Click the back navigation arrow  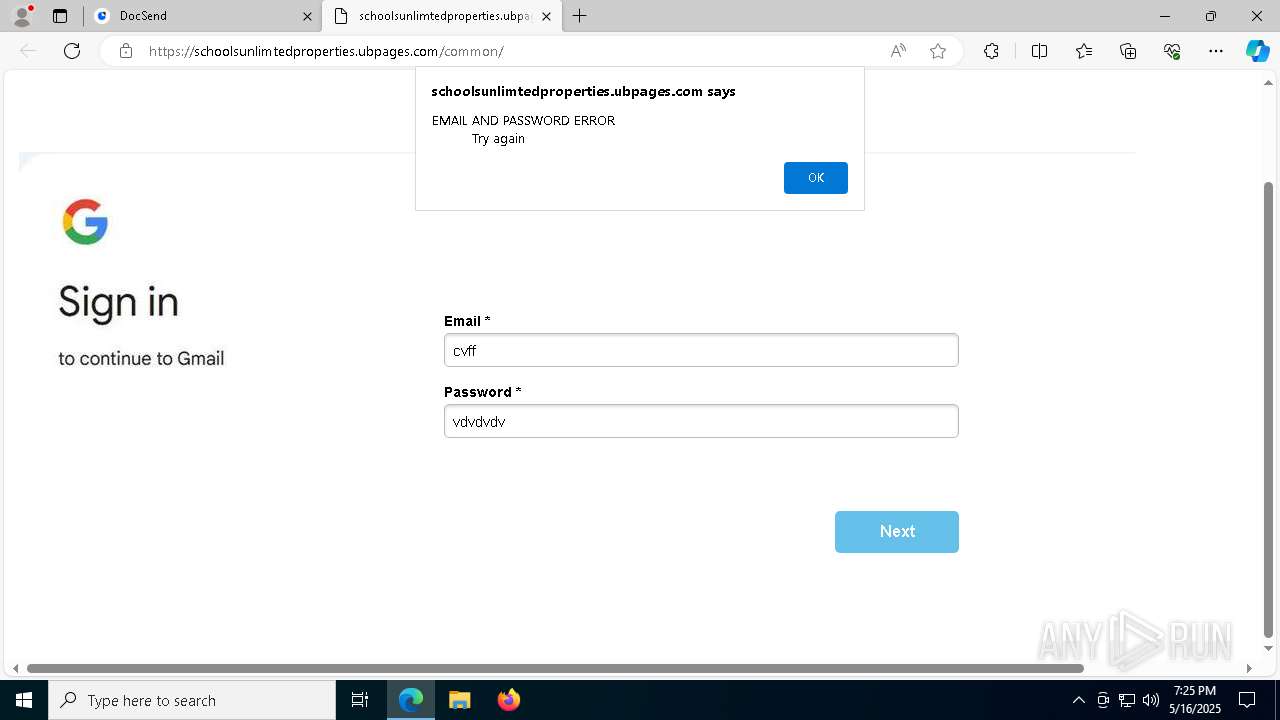pyautogui.click(x=28, y=51)
